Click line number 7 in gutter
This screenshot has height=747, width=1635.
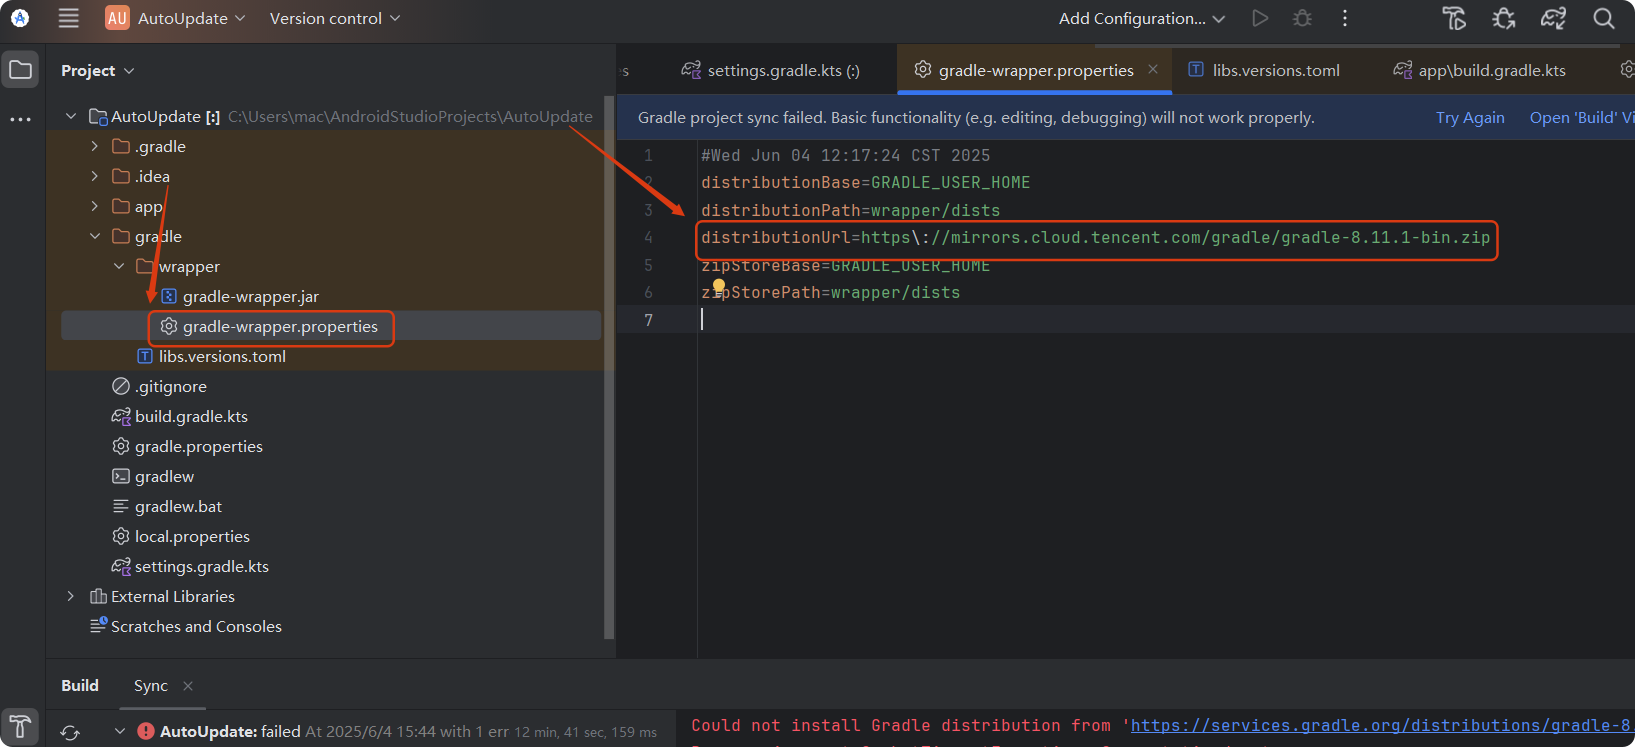(648, 319)
